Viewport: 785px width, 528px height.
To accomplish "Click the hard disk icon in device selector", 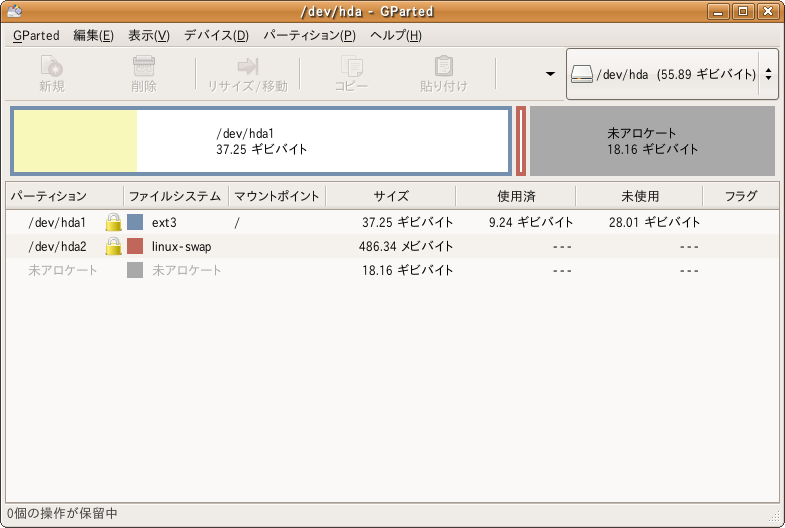I will coord(582,74).
